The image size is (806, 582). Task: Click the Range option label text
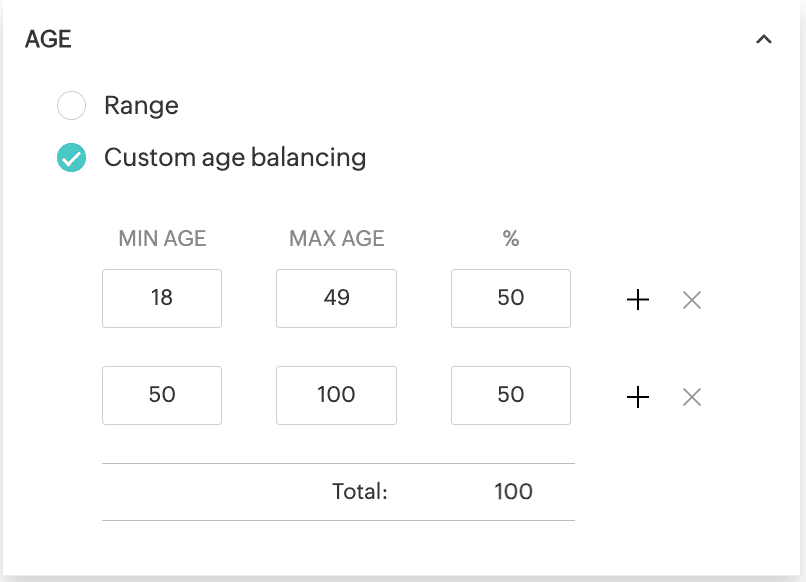click(x=141, y=106)
